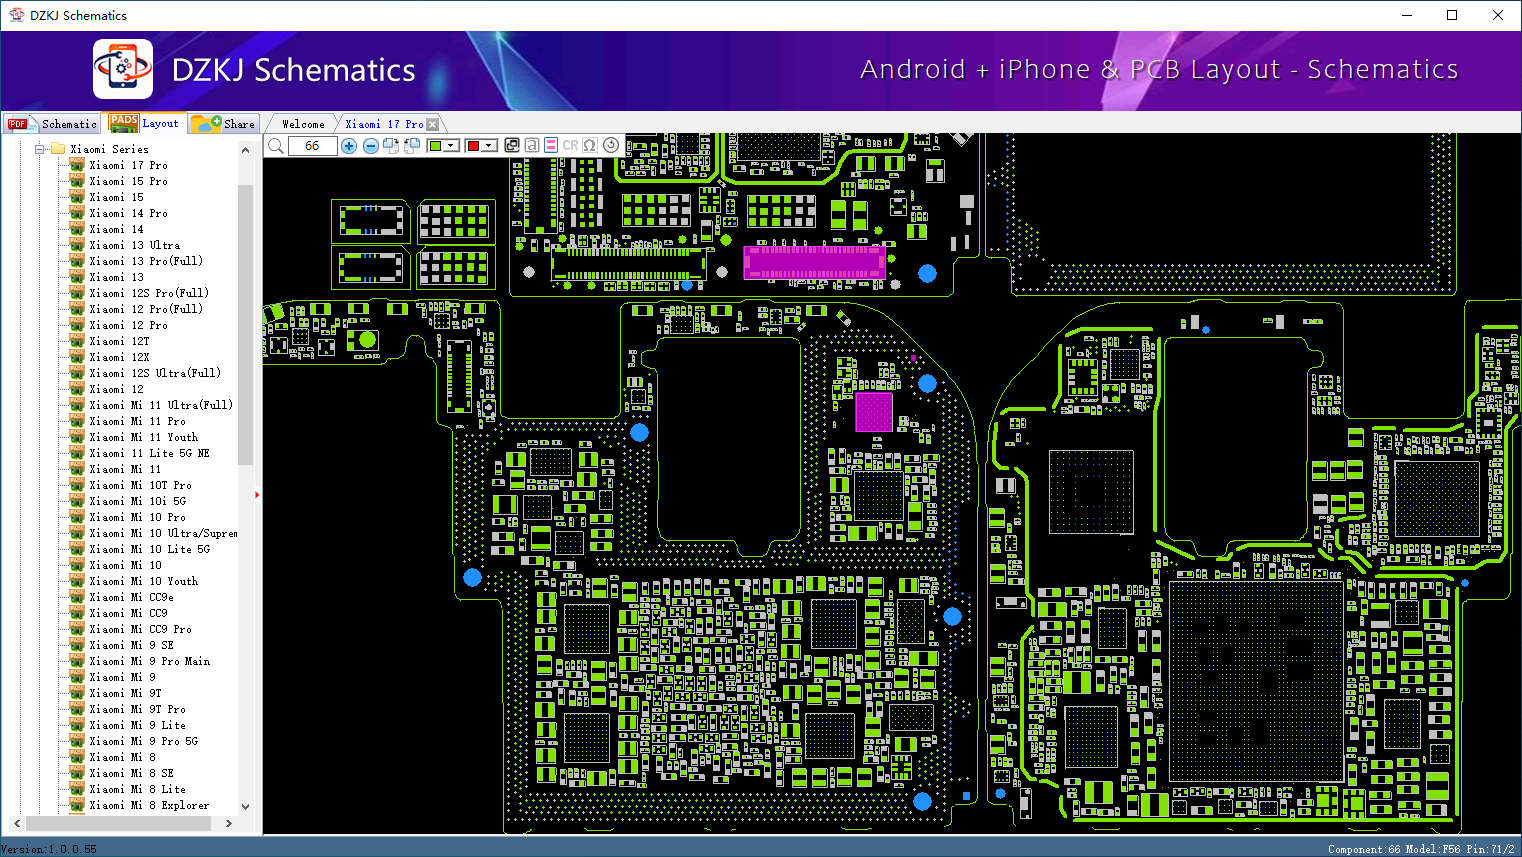Select Xiaomi Mi 9 Pro 5G entry
The image size is (1522, 857).
pyautogui.click(x=143, y=741)
